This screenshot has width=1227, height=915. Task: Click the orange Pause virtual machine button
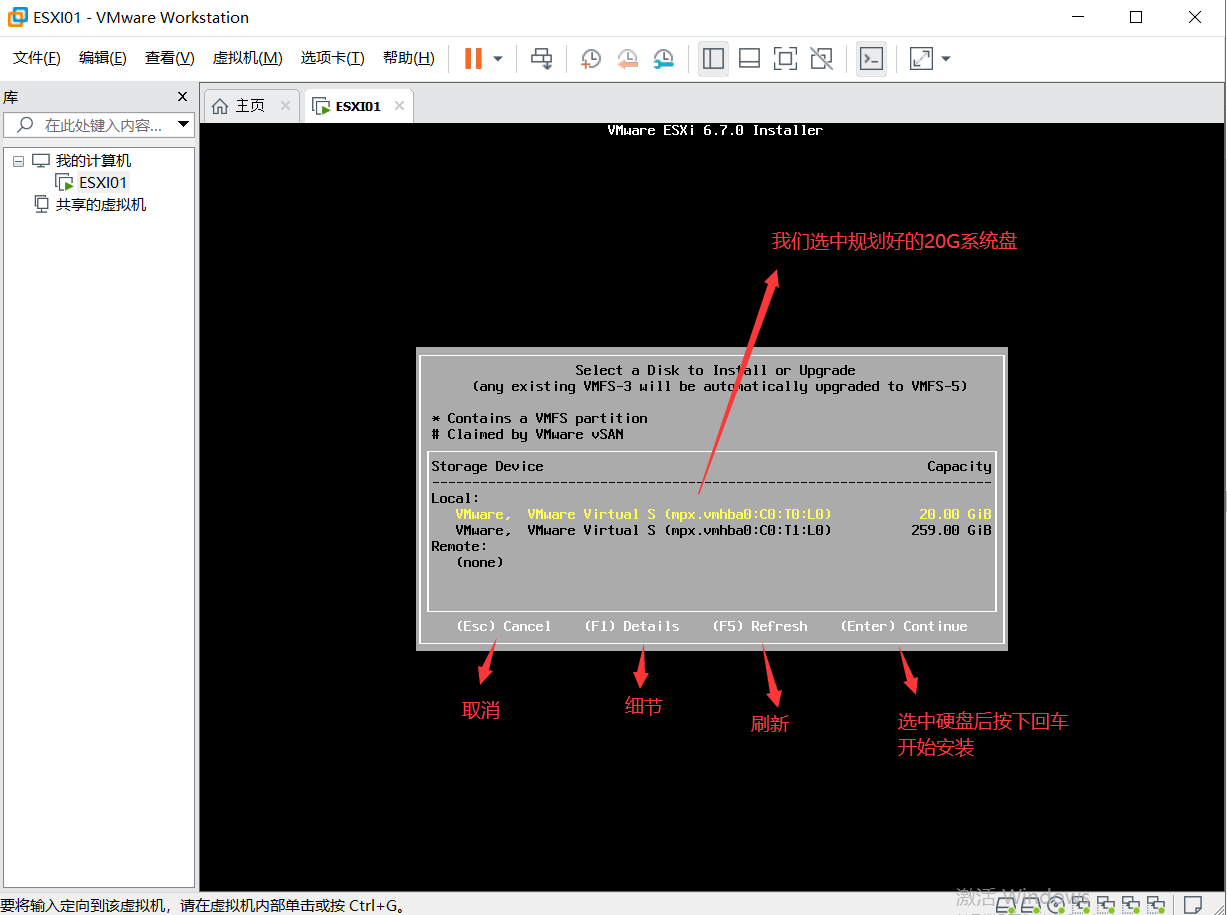click(473, 59)
